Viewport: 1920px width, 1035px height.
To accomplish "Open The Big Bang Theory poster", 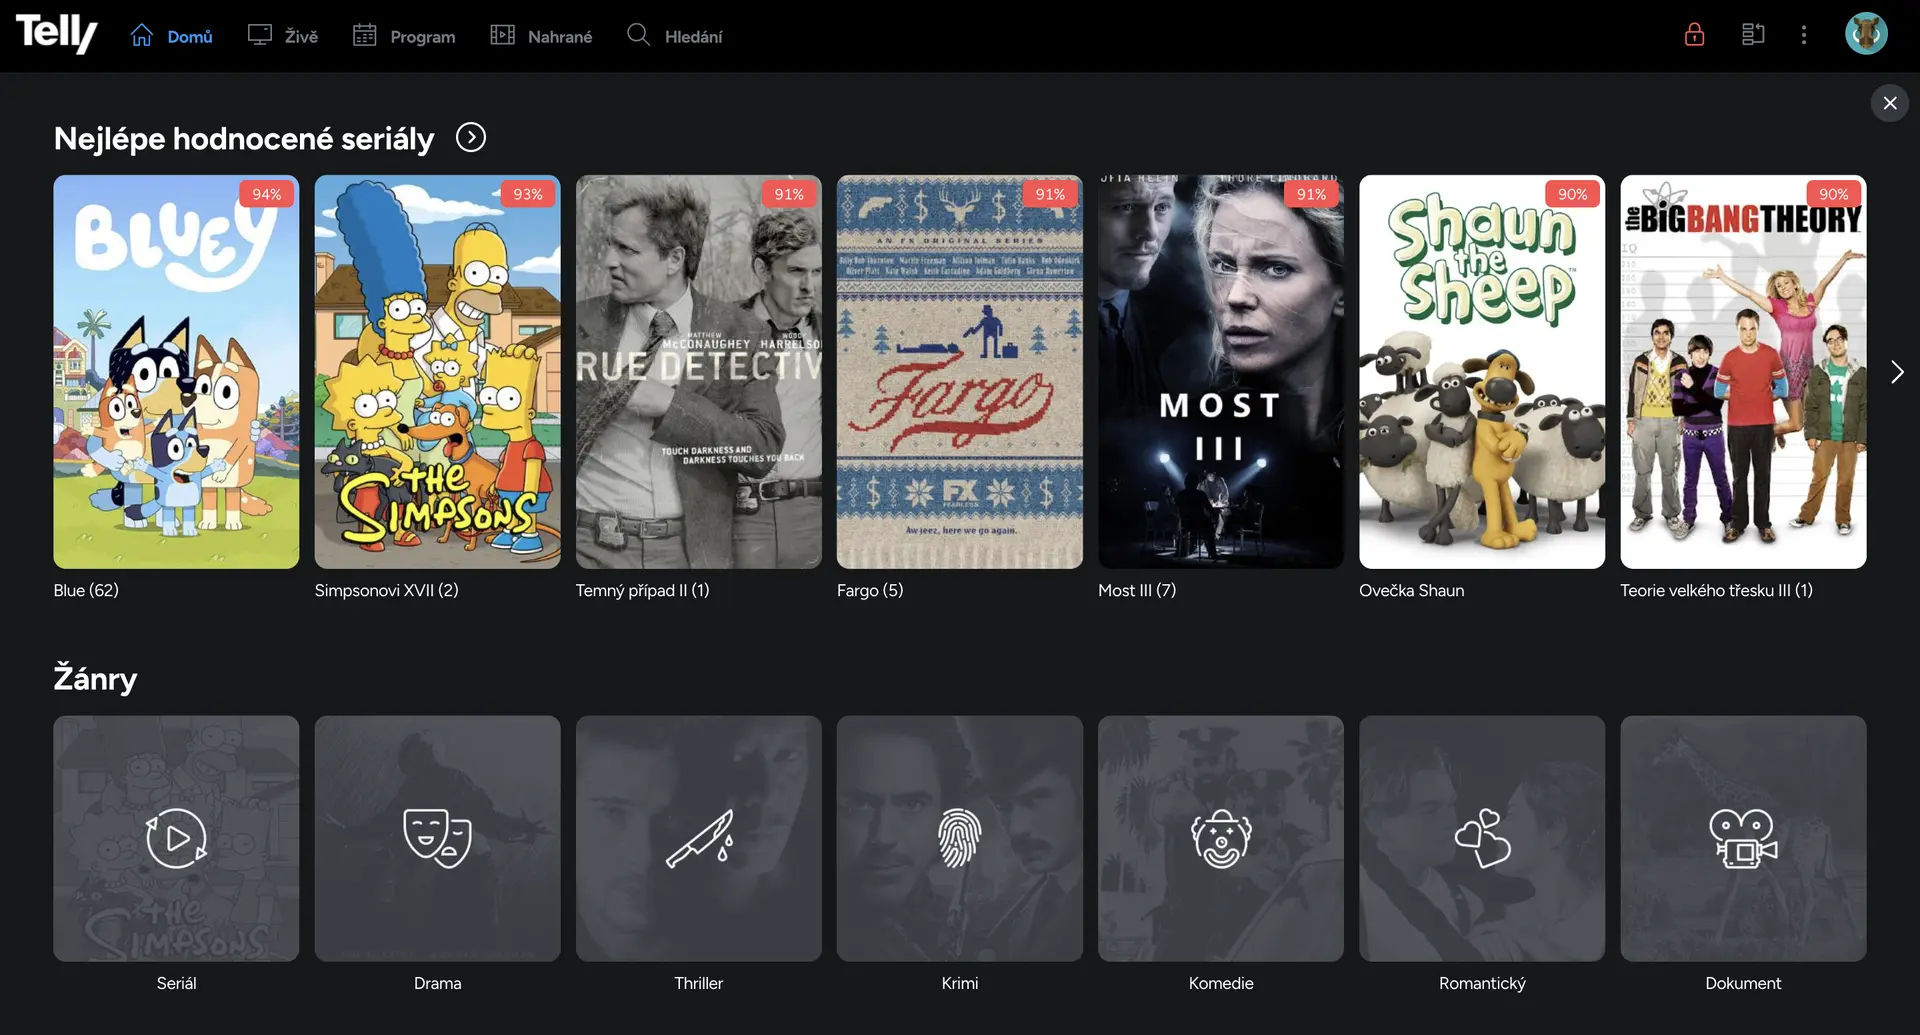I will point(1743,372).
